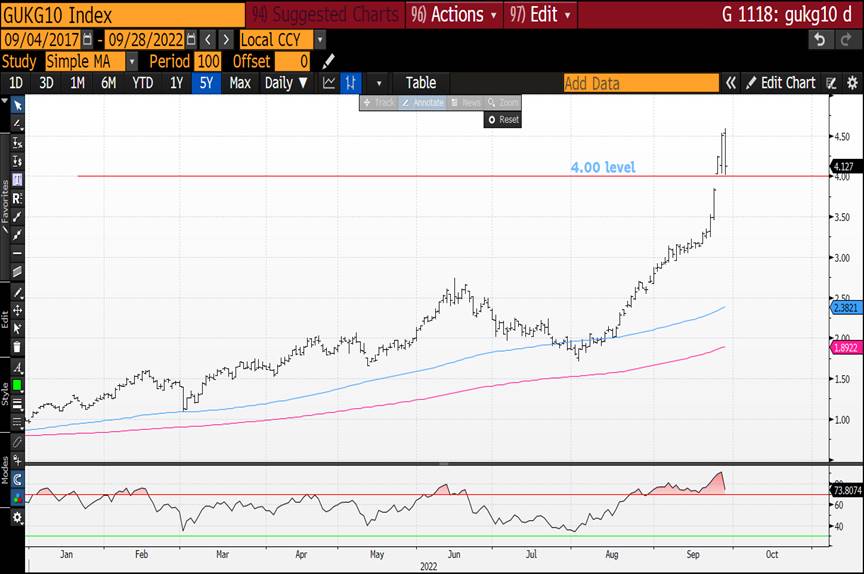Select the 6M time range
The height and width of the screenshot is (574, 864).
[109, 83]
